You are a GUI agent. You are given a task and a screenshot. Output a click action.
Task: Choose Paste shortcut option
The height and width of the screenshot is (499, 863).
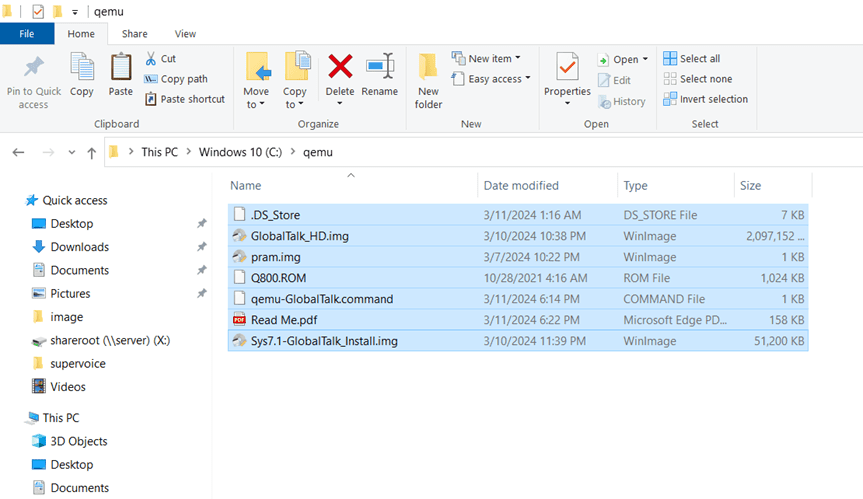tap(185, 99)
